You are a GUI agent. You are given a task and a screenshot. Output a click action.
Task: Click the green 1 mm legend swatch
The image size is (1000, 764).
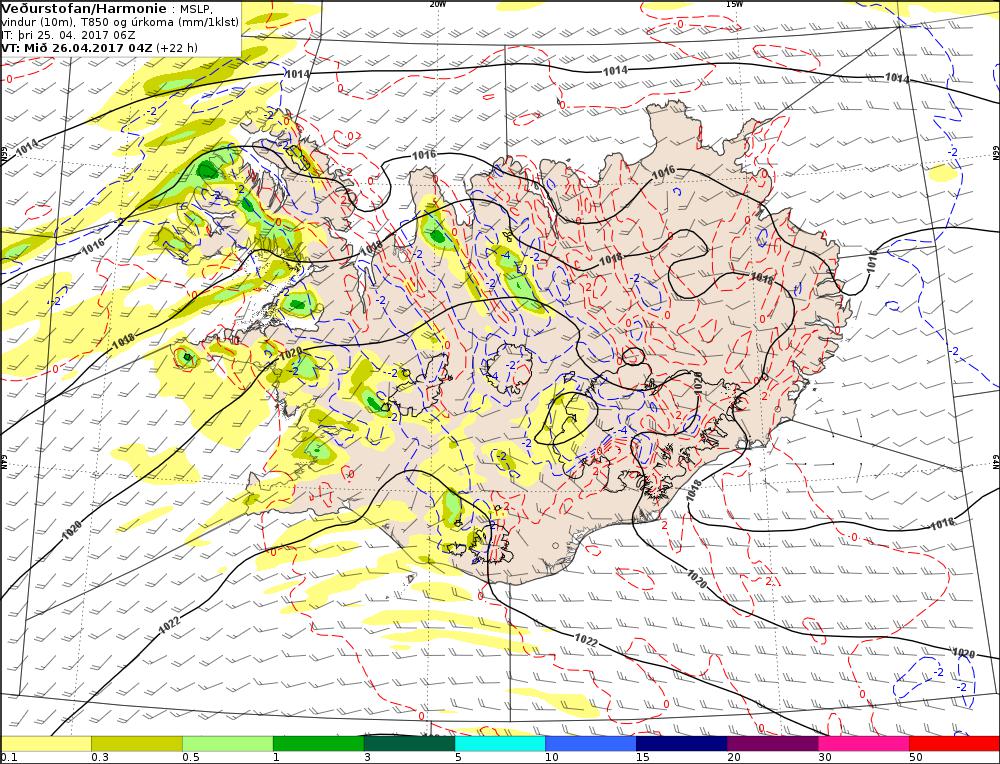pos(318,744)
